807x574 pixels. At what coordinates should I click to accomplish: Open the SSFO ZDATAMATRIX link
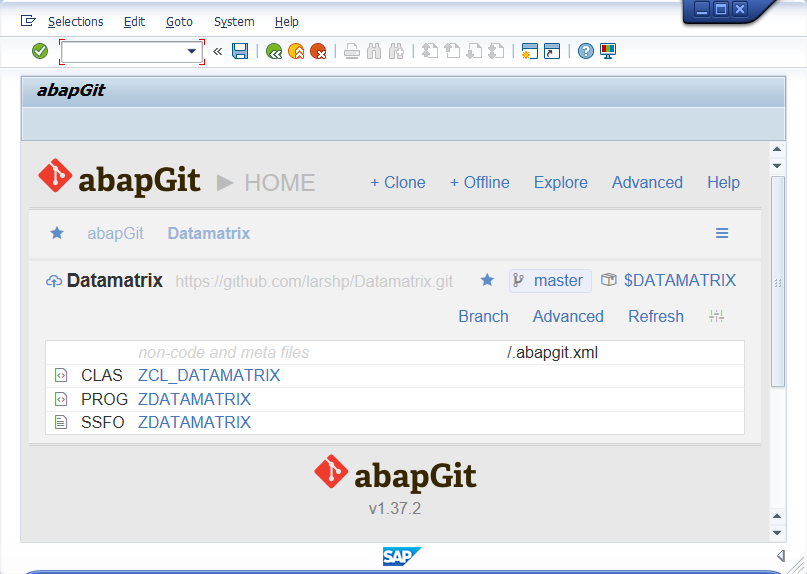coord(195,422)
